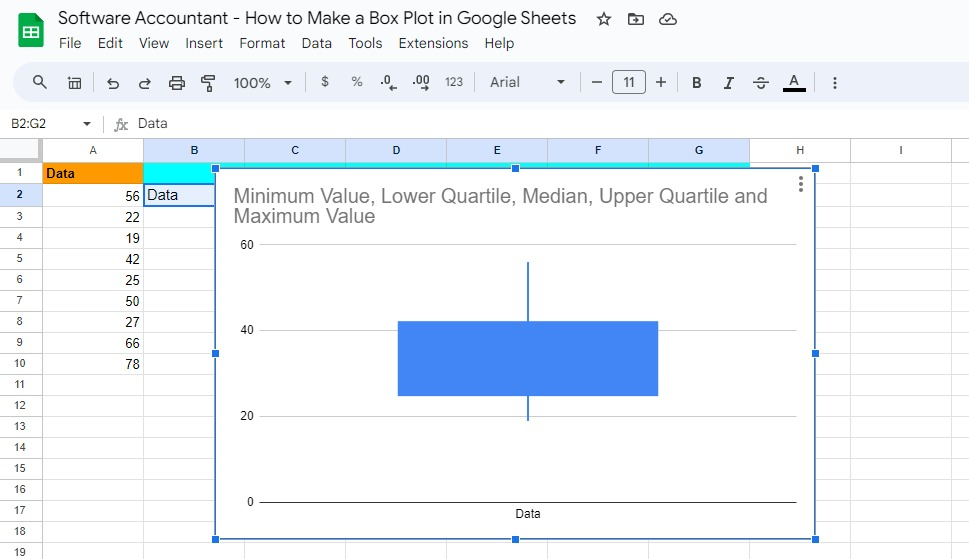The image size is (969, 559).
Task: Click the font size field showing 11
Action: pyautogui.click(x=628, y=82)
